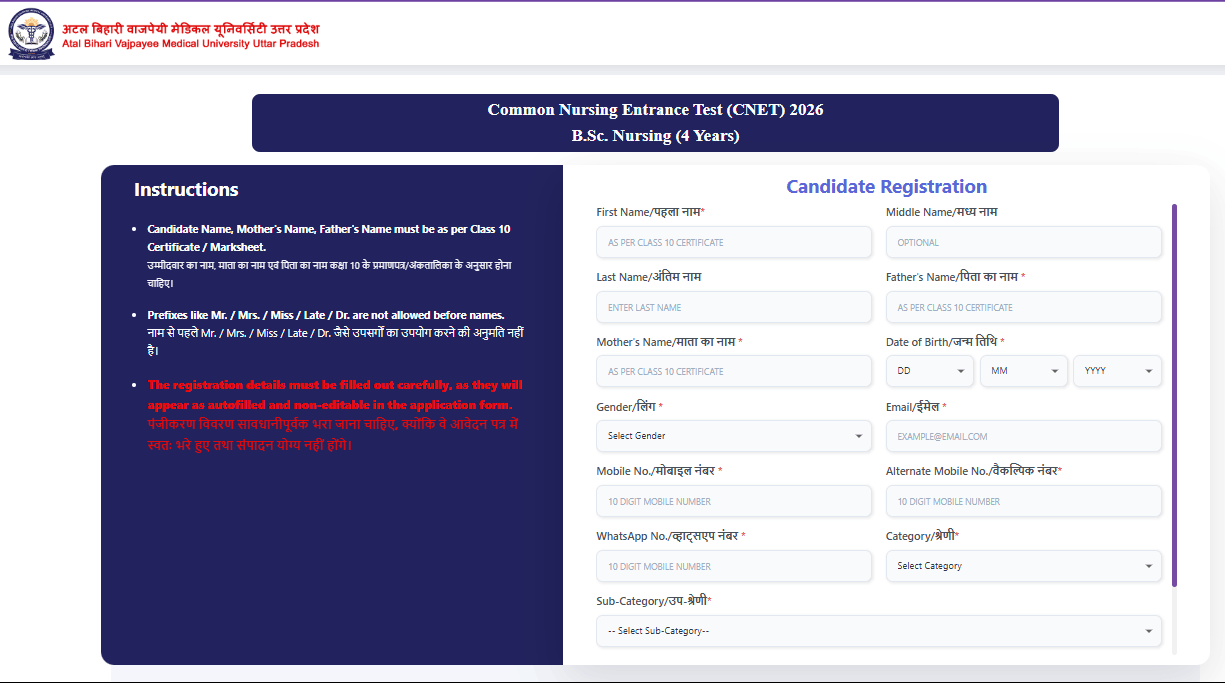Open the DD day dropdown
This screenshot has width=1225, height=683.
[929, 371]
